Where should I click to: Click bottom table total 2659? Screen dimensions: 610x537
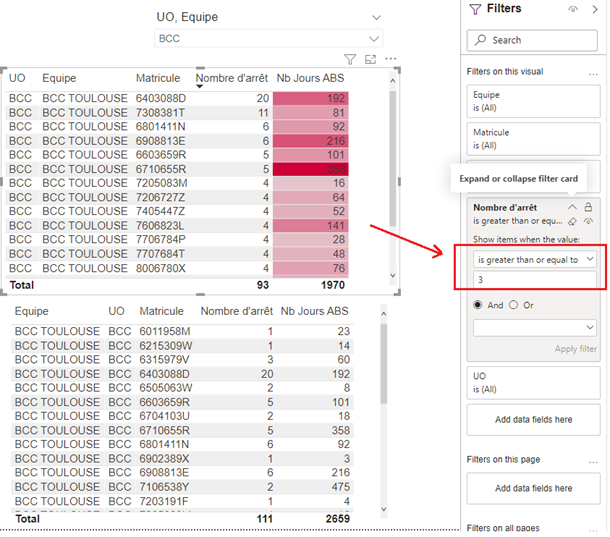[x=338, y=519]
